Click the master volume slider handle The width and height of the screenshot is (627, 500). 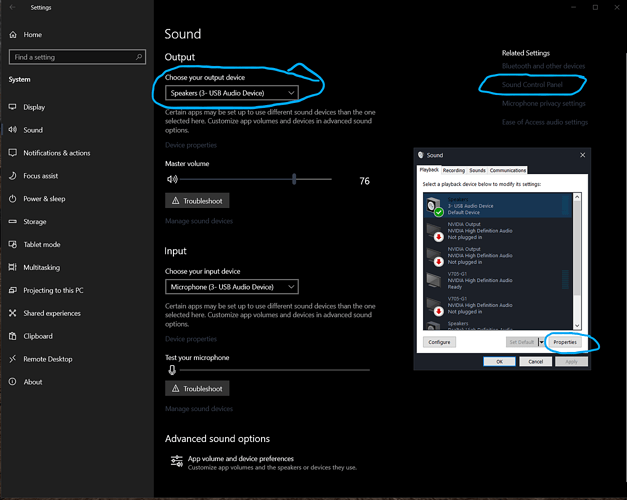click(x=294, y=179)
